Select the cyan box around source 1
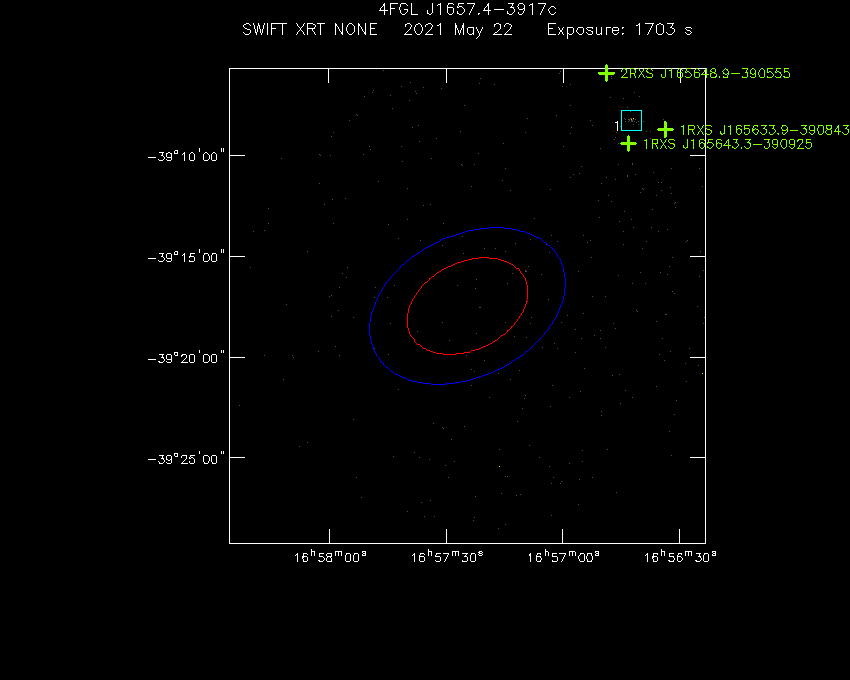 pyautogui.click(x=632, y=120)
